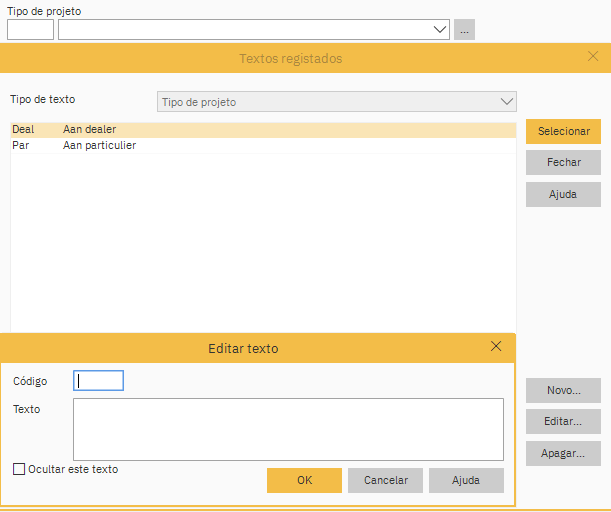The width and height of the screenshot is (611, 512).
Task: Click inside the Texto text area
Action: click(288, 429)
